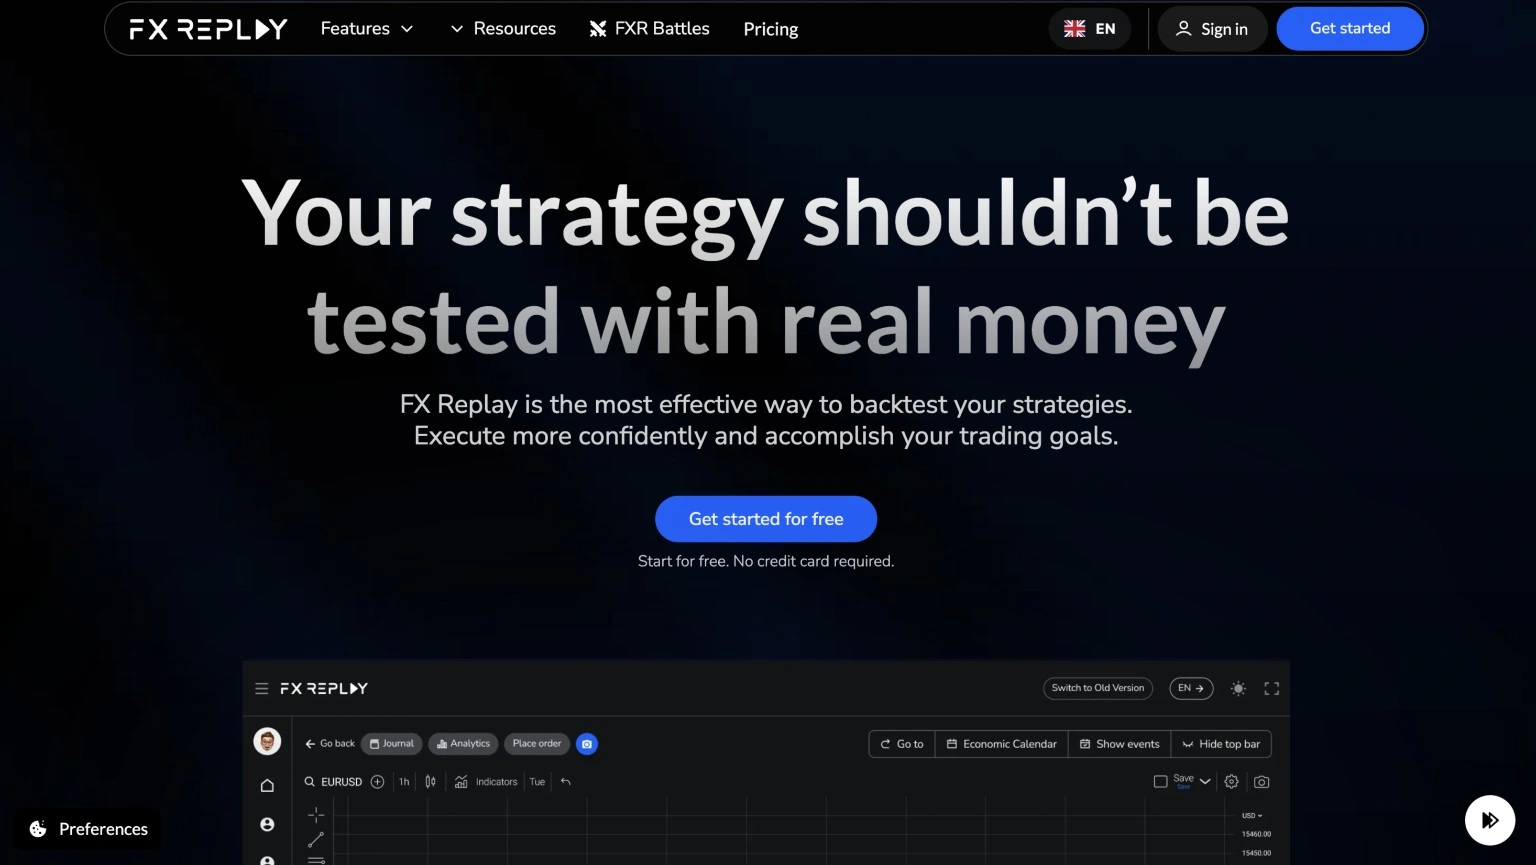Open the Analytics tab
This screenshot has height=865, width=1536.
tap(464, 744)
